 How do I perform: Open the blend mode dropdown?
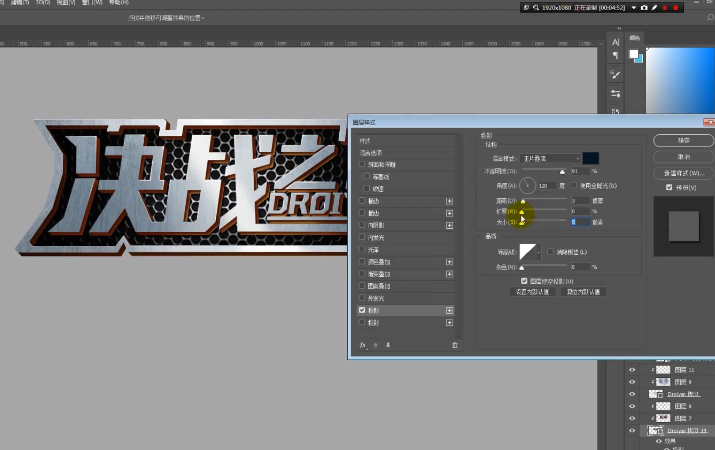[x=549, y=158]
